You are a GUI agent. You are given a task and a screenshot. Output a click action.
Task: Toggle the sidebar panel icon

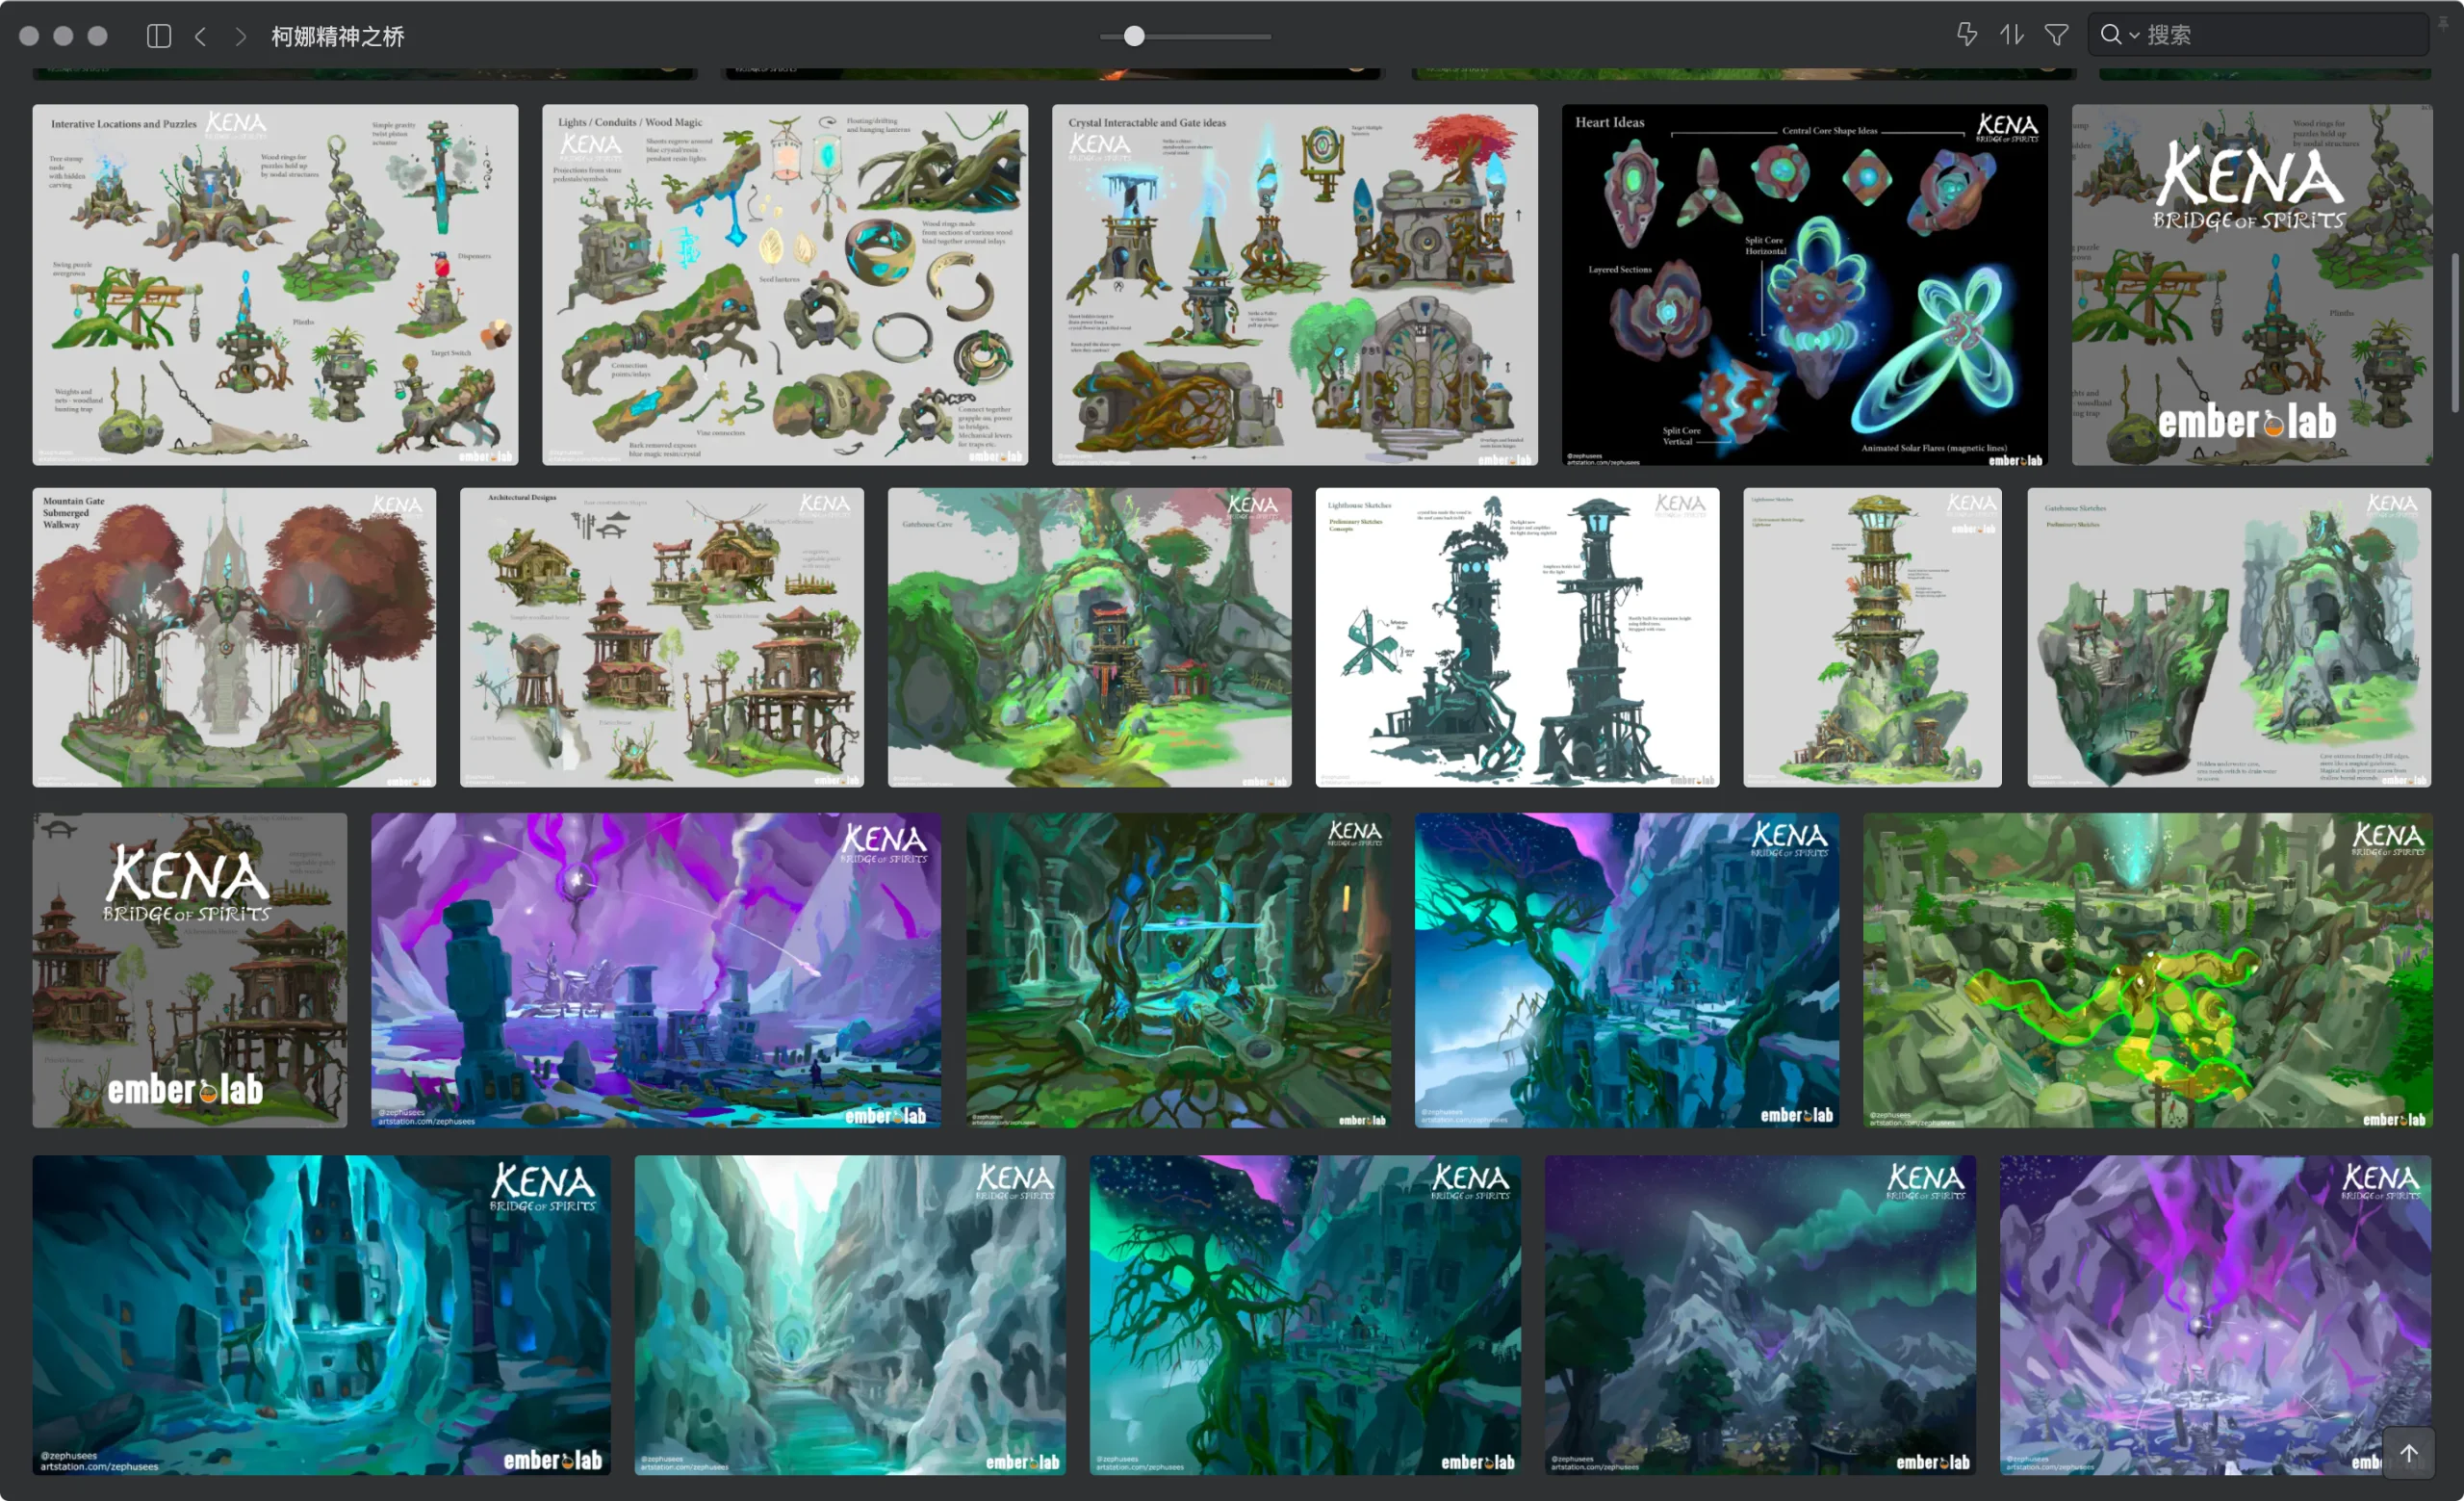[159, 36]
